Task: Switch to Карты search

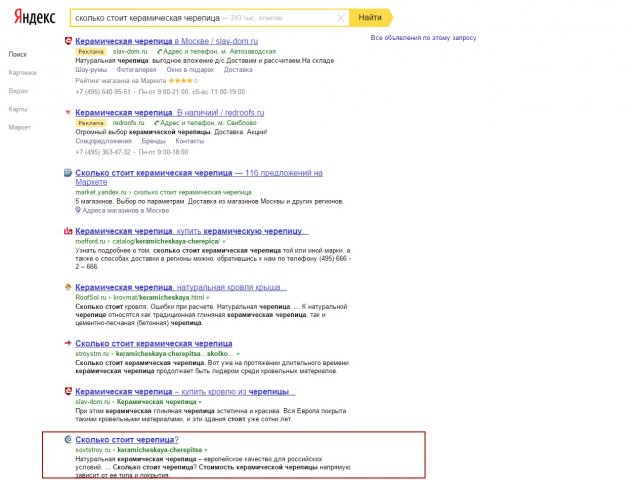Action: coord(18,109)
